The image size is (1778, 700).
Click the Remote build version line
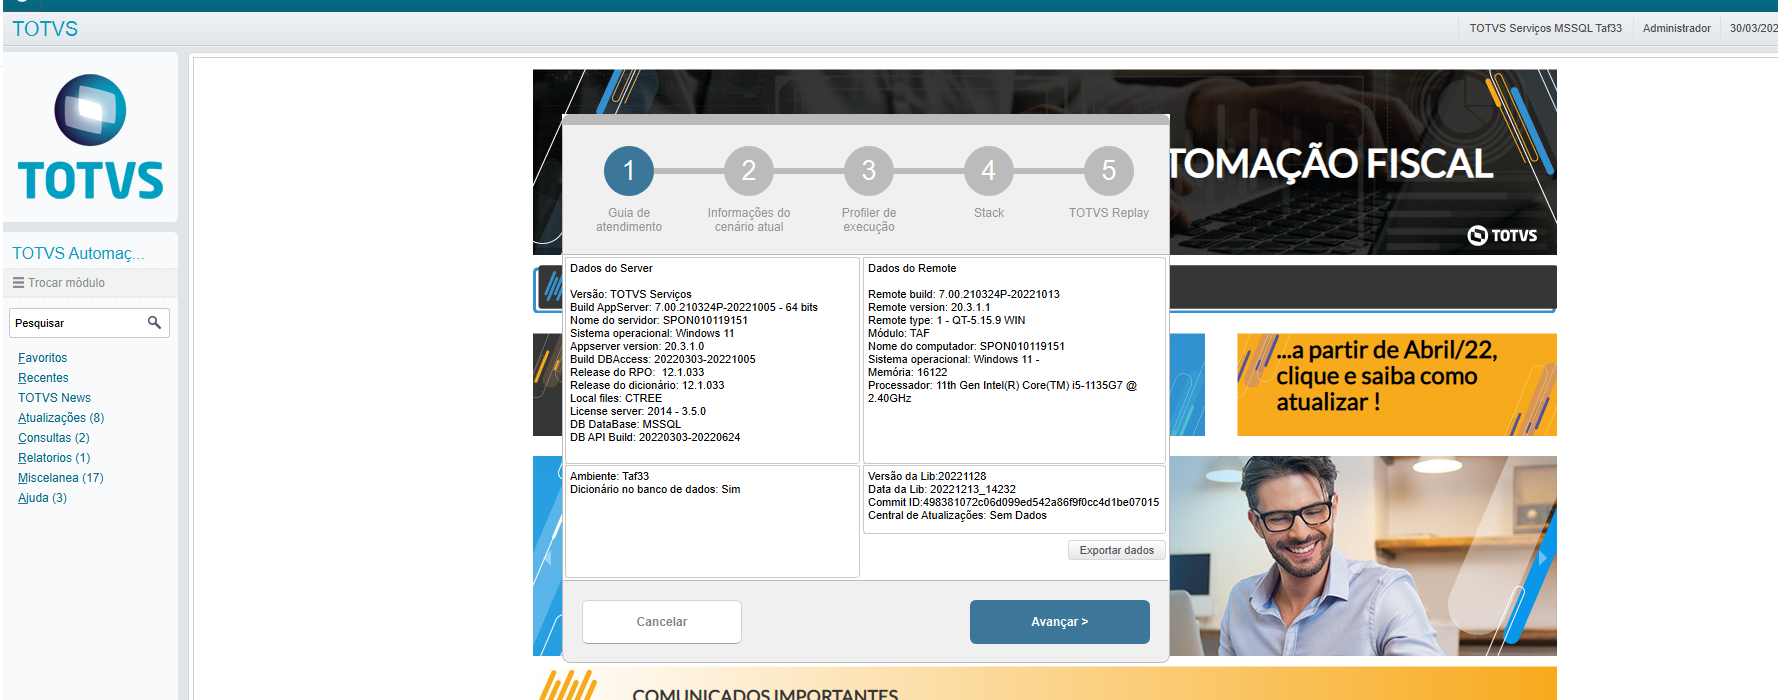(964, 294)
